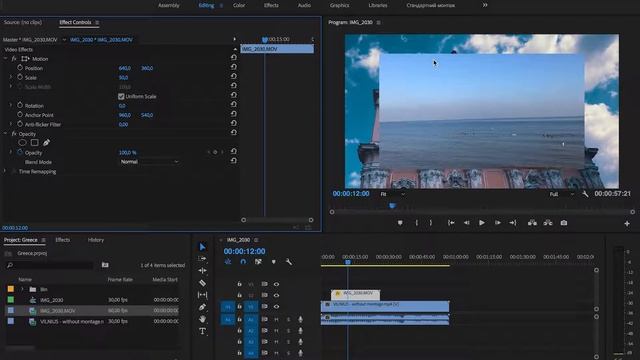Expand Time Remapping effect
The image size is (640, 360).
[5, 171]
